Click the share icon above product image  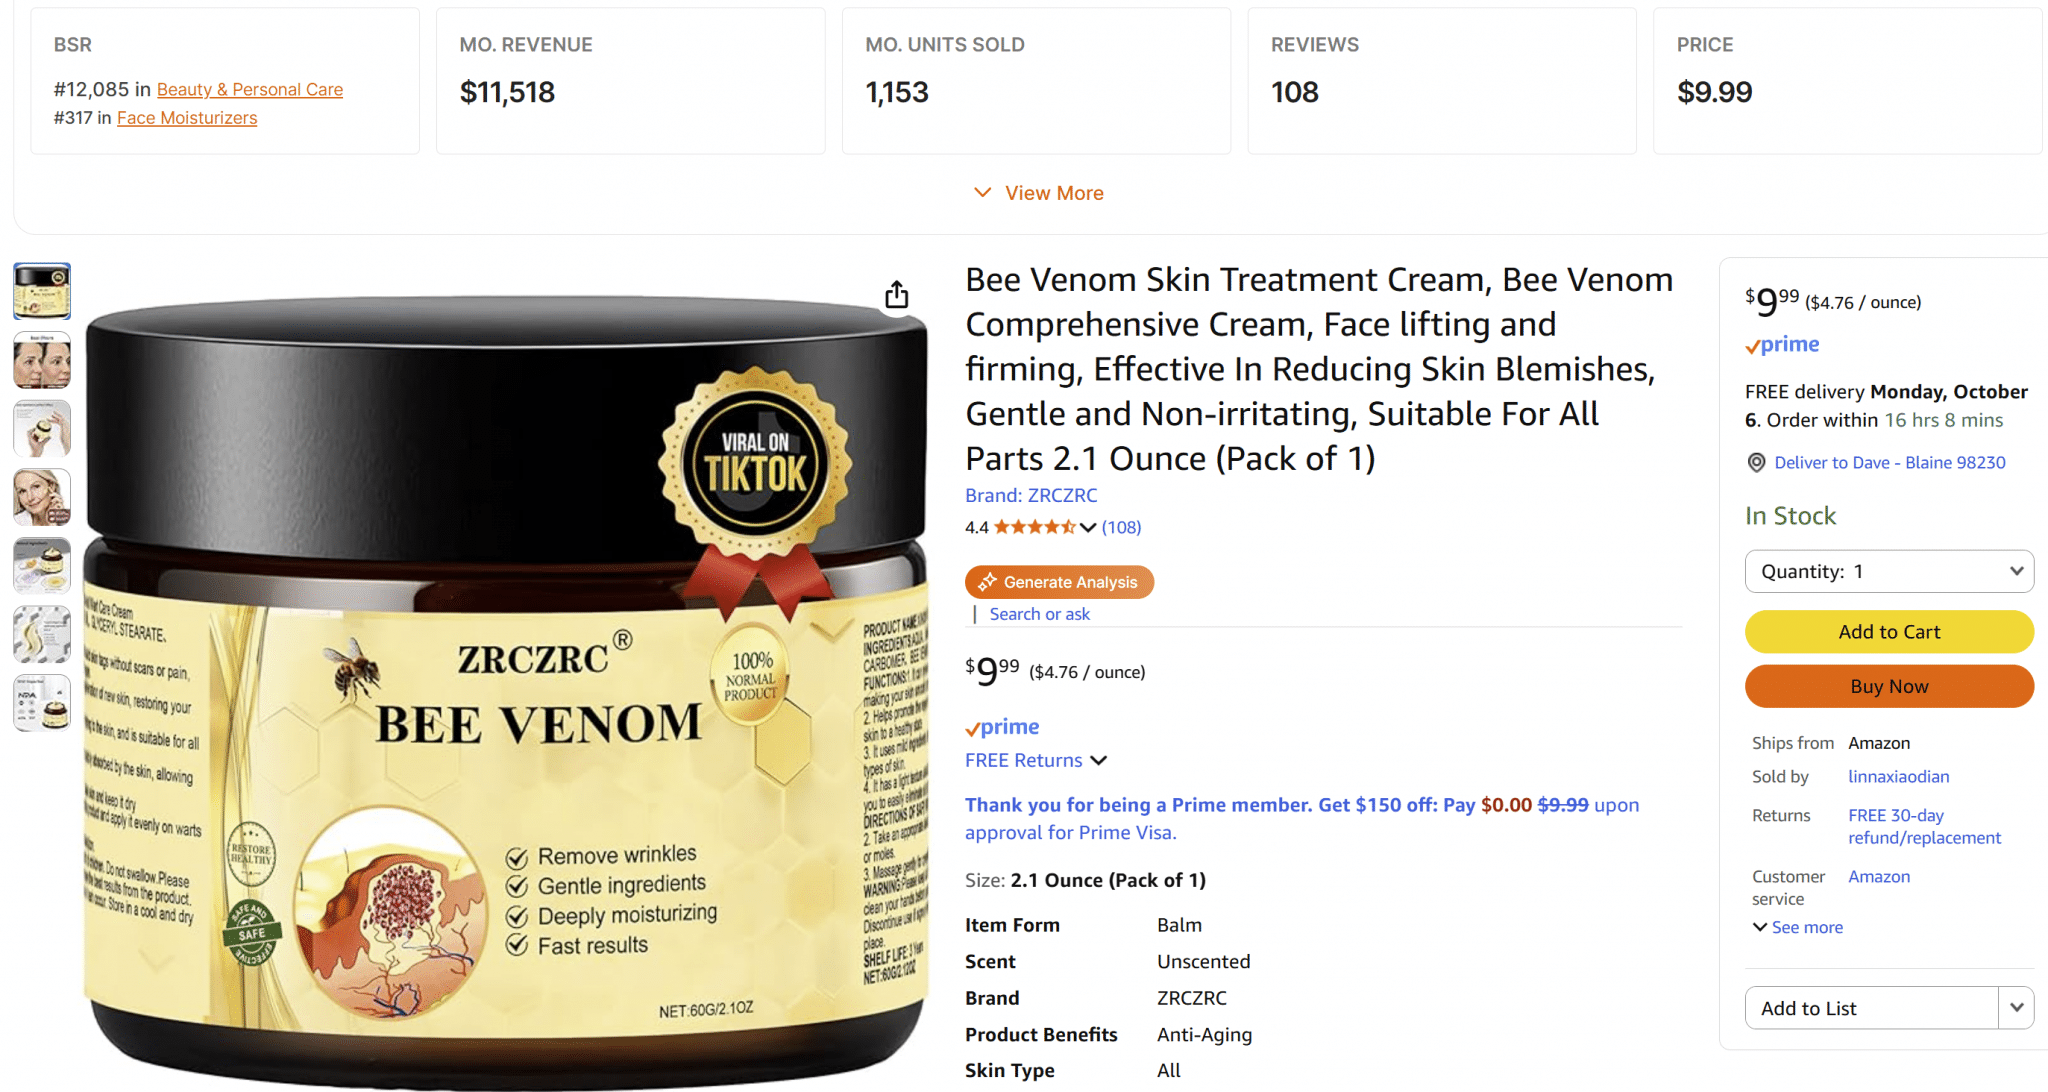pos(897,295)
